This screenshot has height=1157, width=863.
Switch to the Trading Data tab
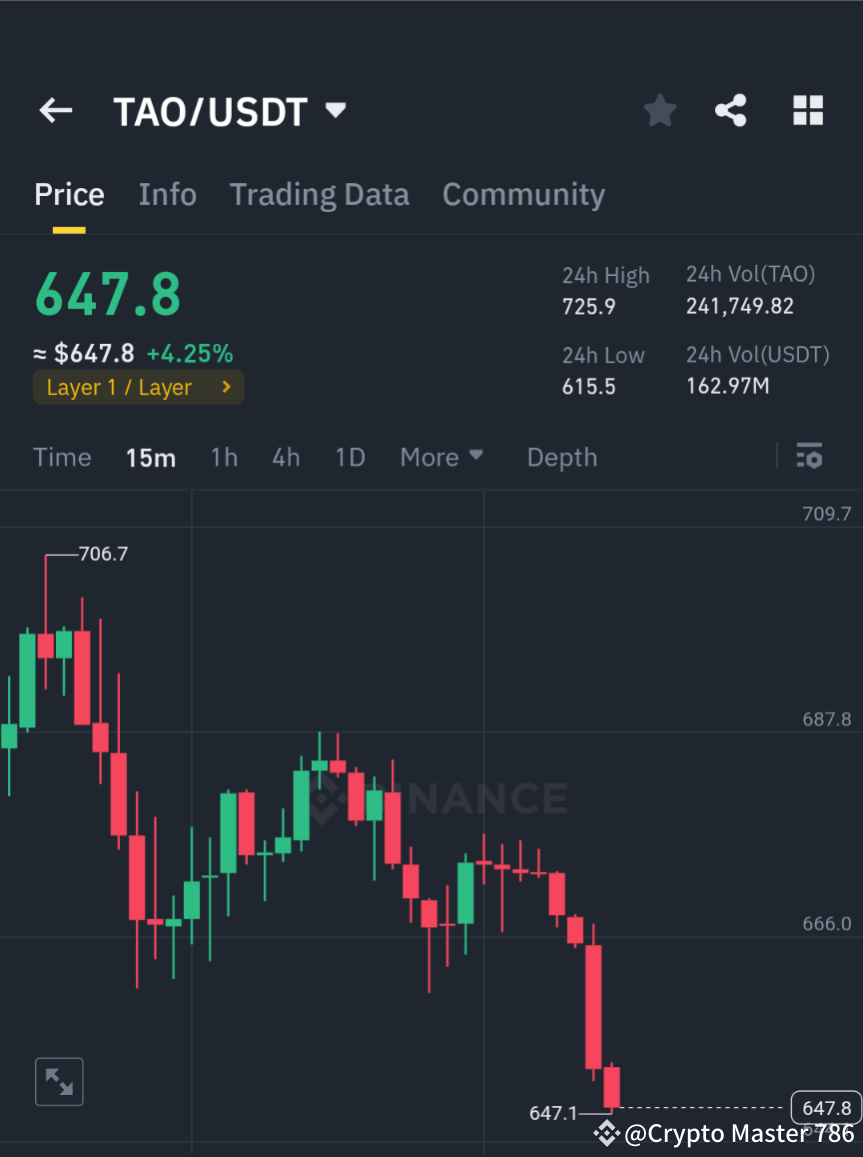click(x=319, y=194)
